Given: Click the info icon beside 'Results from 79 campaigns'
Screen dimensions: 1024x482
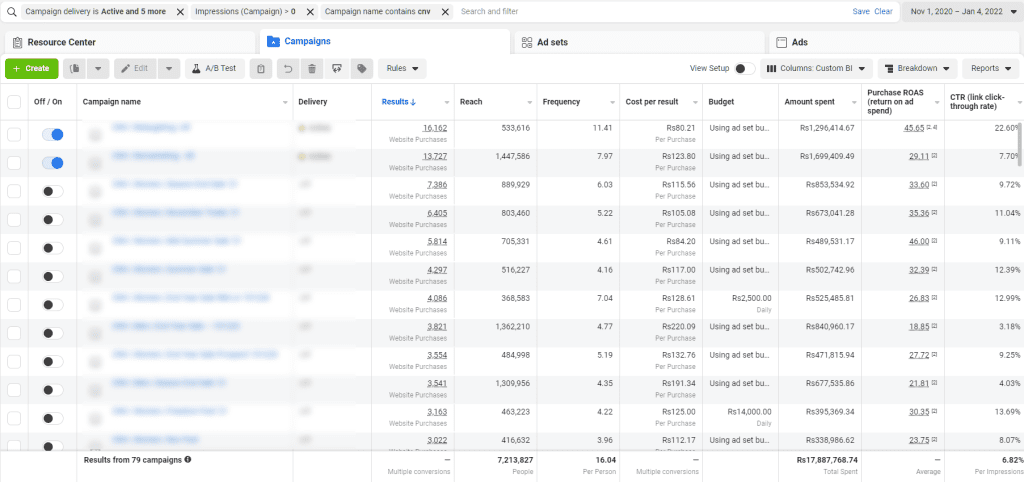Looking at the screenshot, I should pos(188,460).
